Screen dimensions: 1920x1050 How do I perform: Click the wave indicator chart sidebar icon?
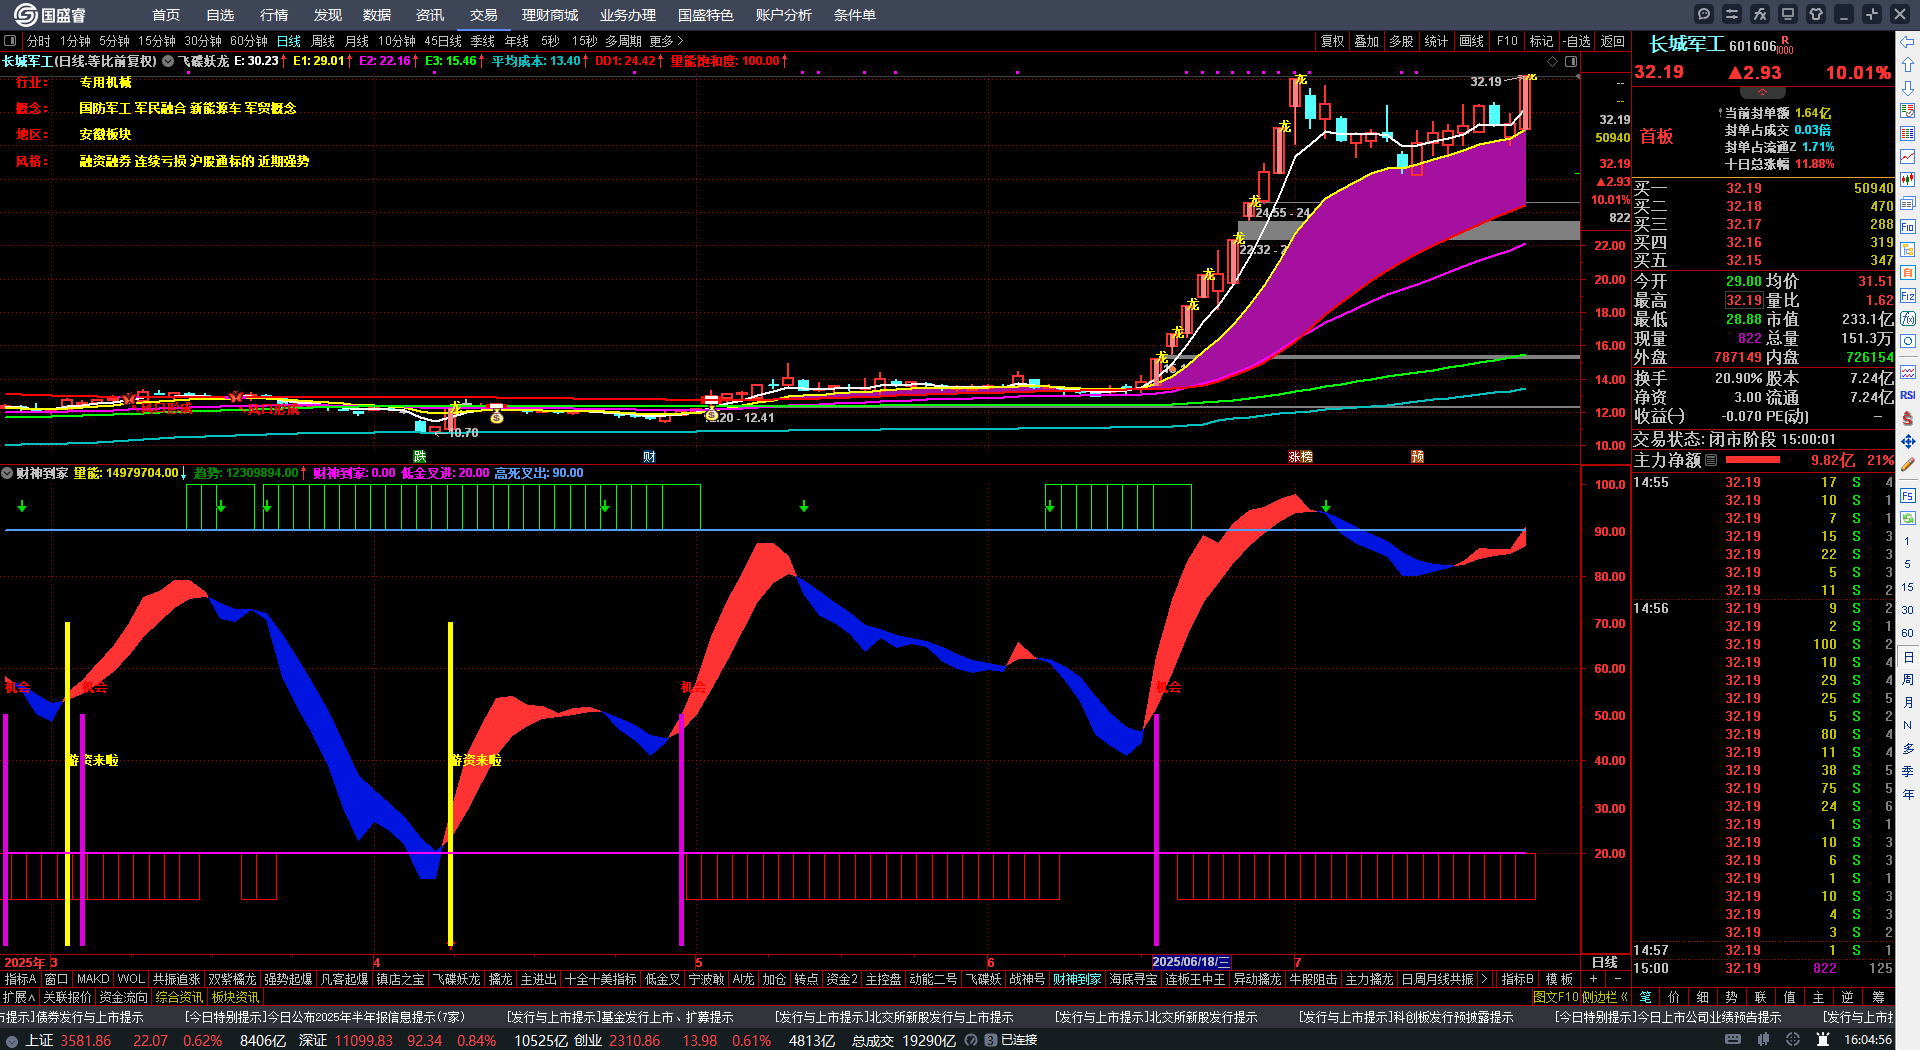[1908, 372]
